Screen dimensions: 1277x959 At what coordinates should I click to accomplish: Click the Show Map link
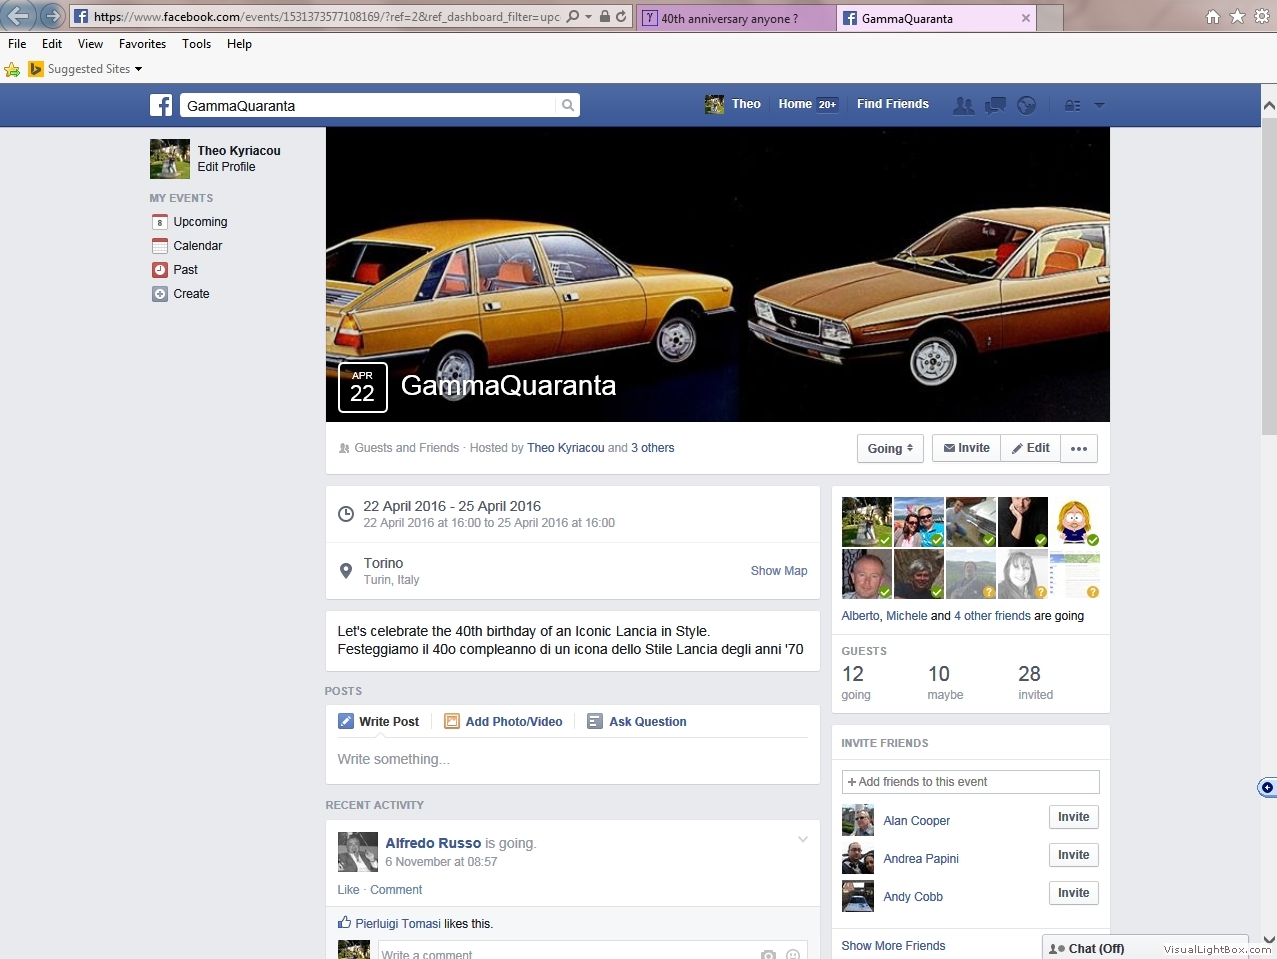click(x=779, y=571)
